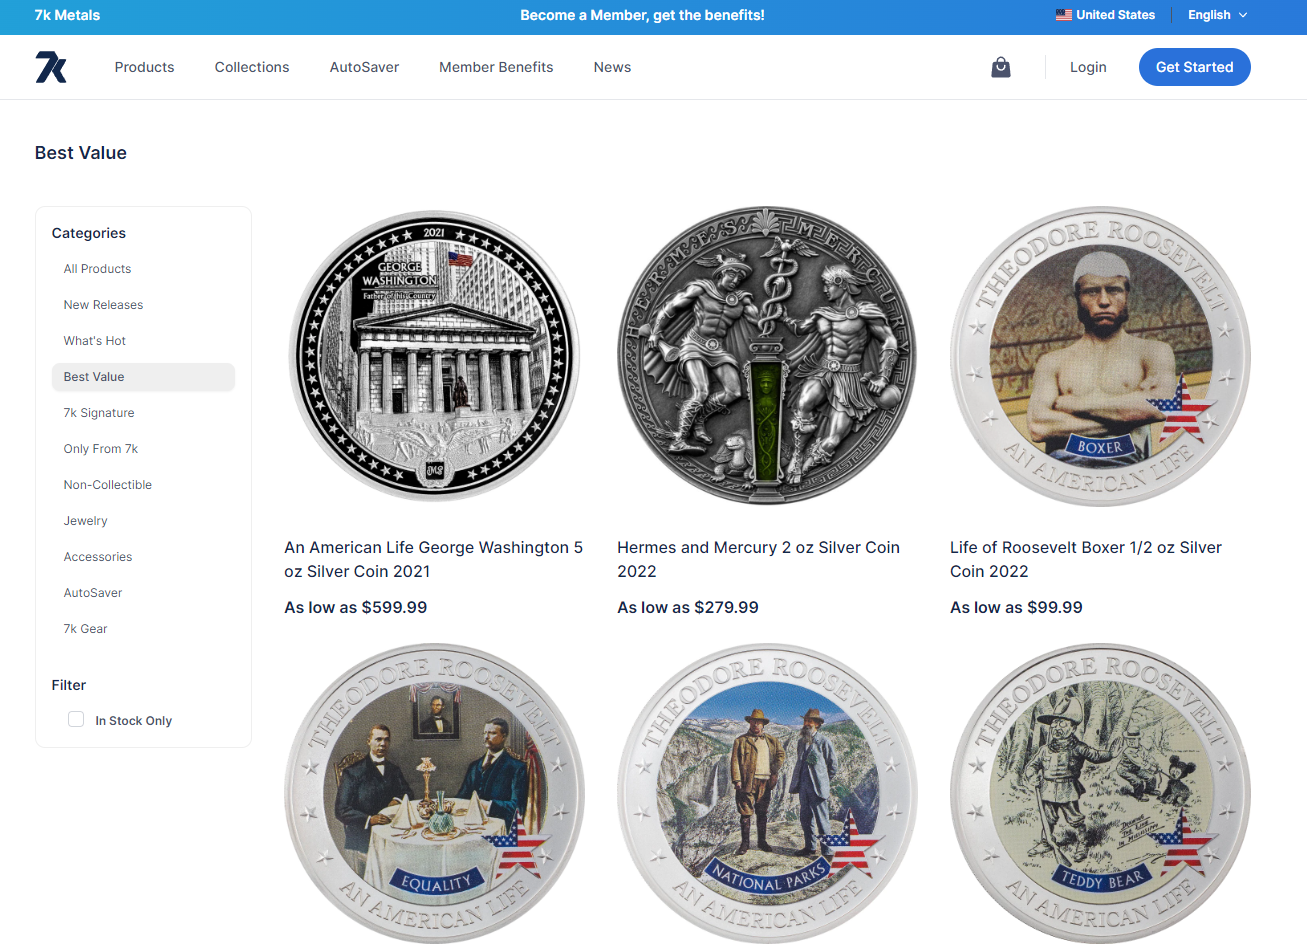Open the Products menu

click(144, 67)
